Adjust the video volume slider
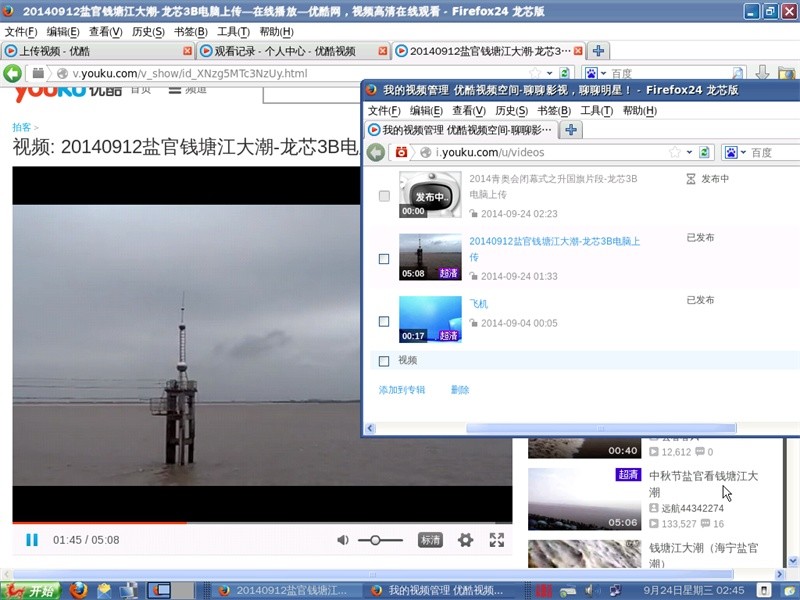Screen dimensions: 800x600 click(x=380, y=540)
